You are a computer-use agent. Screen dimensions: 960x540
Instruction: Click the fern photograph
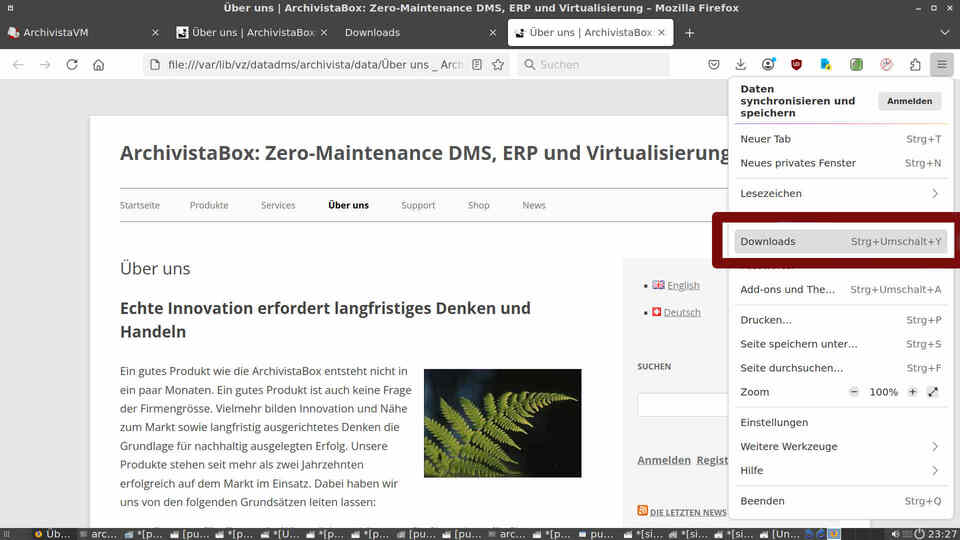tap(502, 423)
